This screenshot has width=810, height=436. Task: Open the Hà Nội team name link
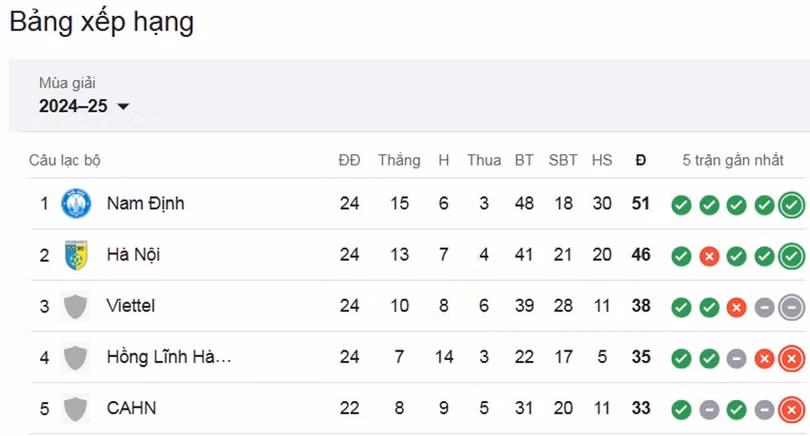[x=133, y=255]
